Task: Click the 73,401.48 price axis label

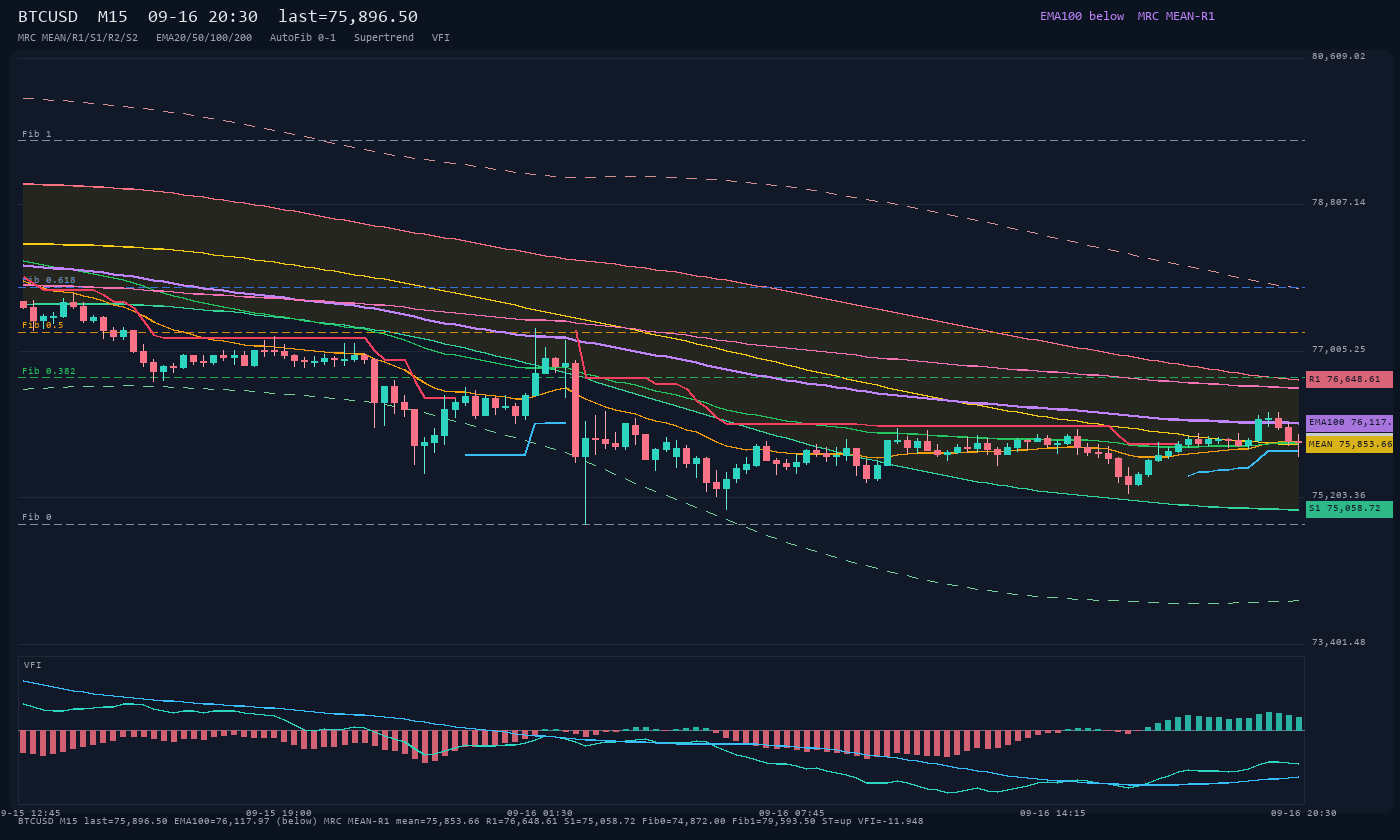Action: pos(1338,642)
